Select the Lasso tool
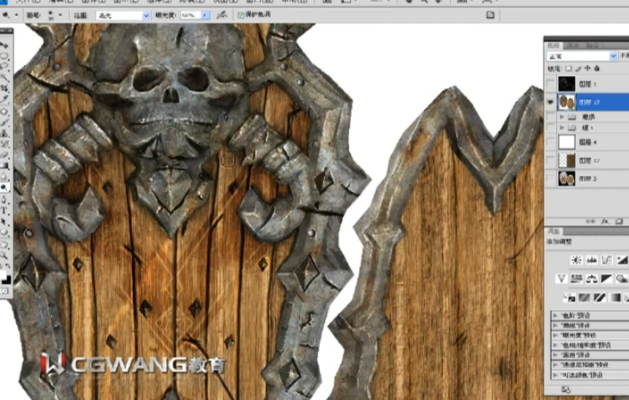629x400 pixels. point(4,66)
